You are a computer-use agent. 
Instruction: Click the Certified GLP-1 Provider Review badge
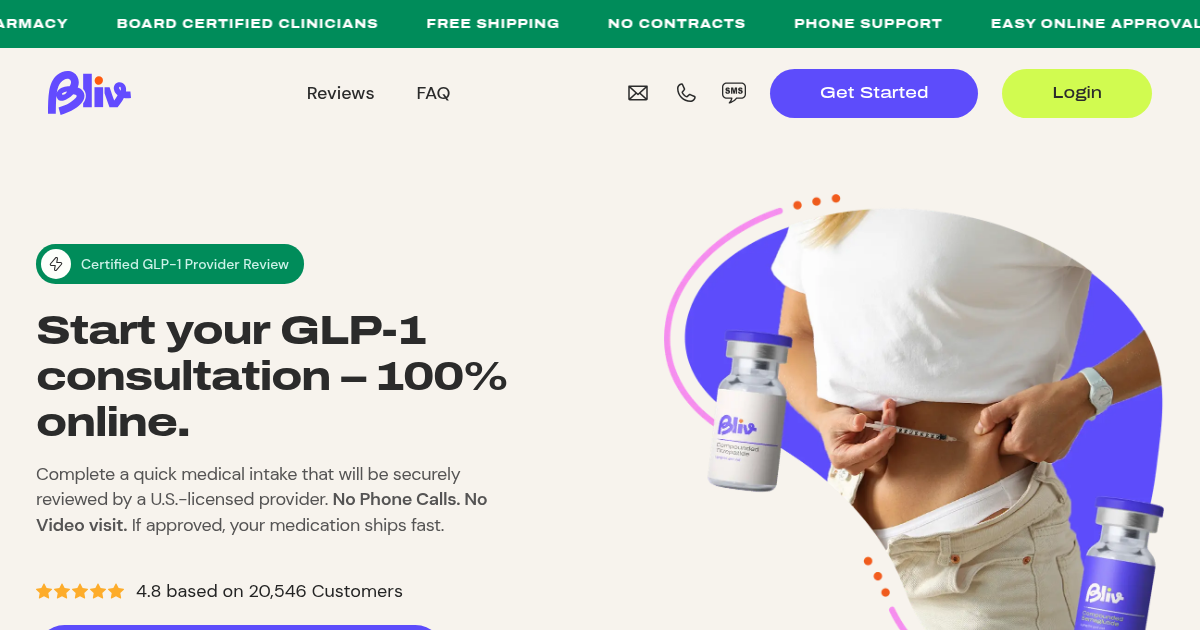point(170,264)
